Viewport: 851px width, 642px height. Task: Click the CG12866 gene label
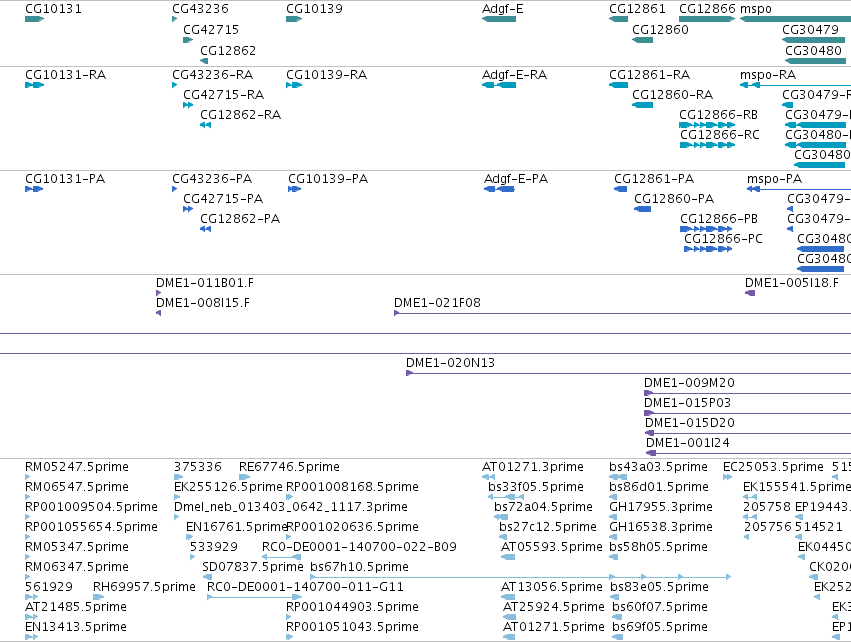[x=707, y=9]
